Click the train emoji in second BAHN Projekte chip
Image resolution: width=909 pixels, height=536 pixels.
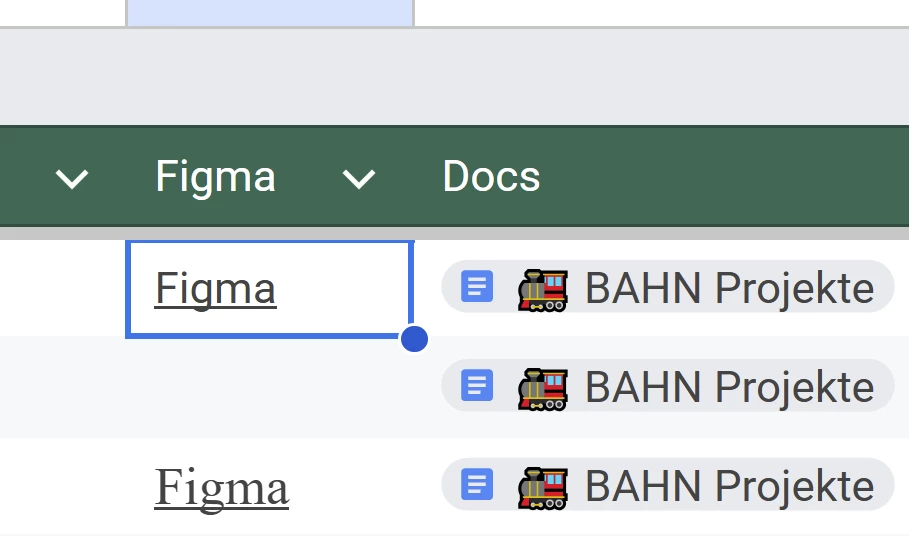[x=543, y=389]
